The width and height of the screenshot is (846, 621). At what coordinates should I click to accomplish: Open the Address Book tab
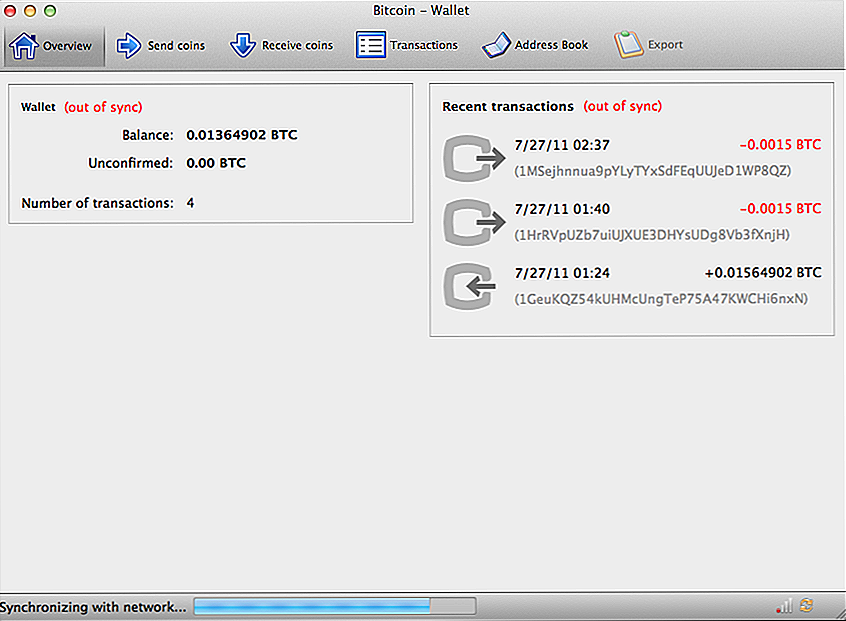[535, 45]
